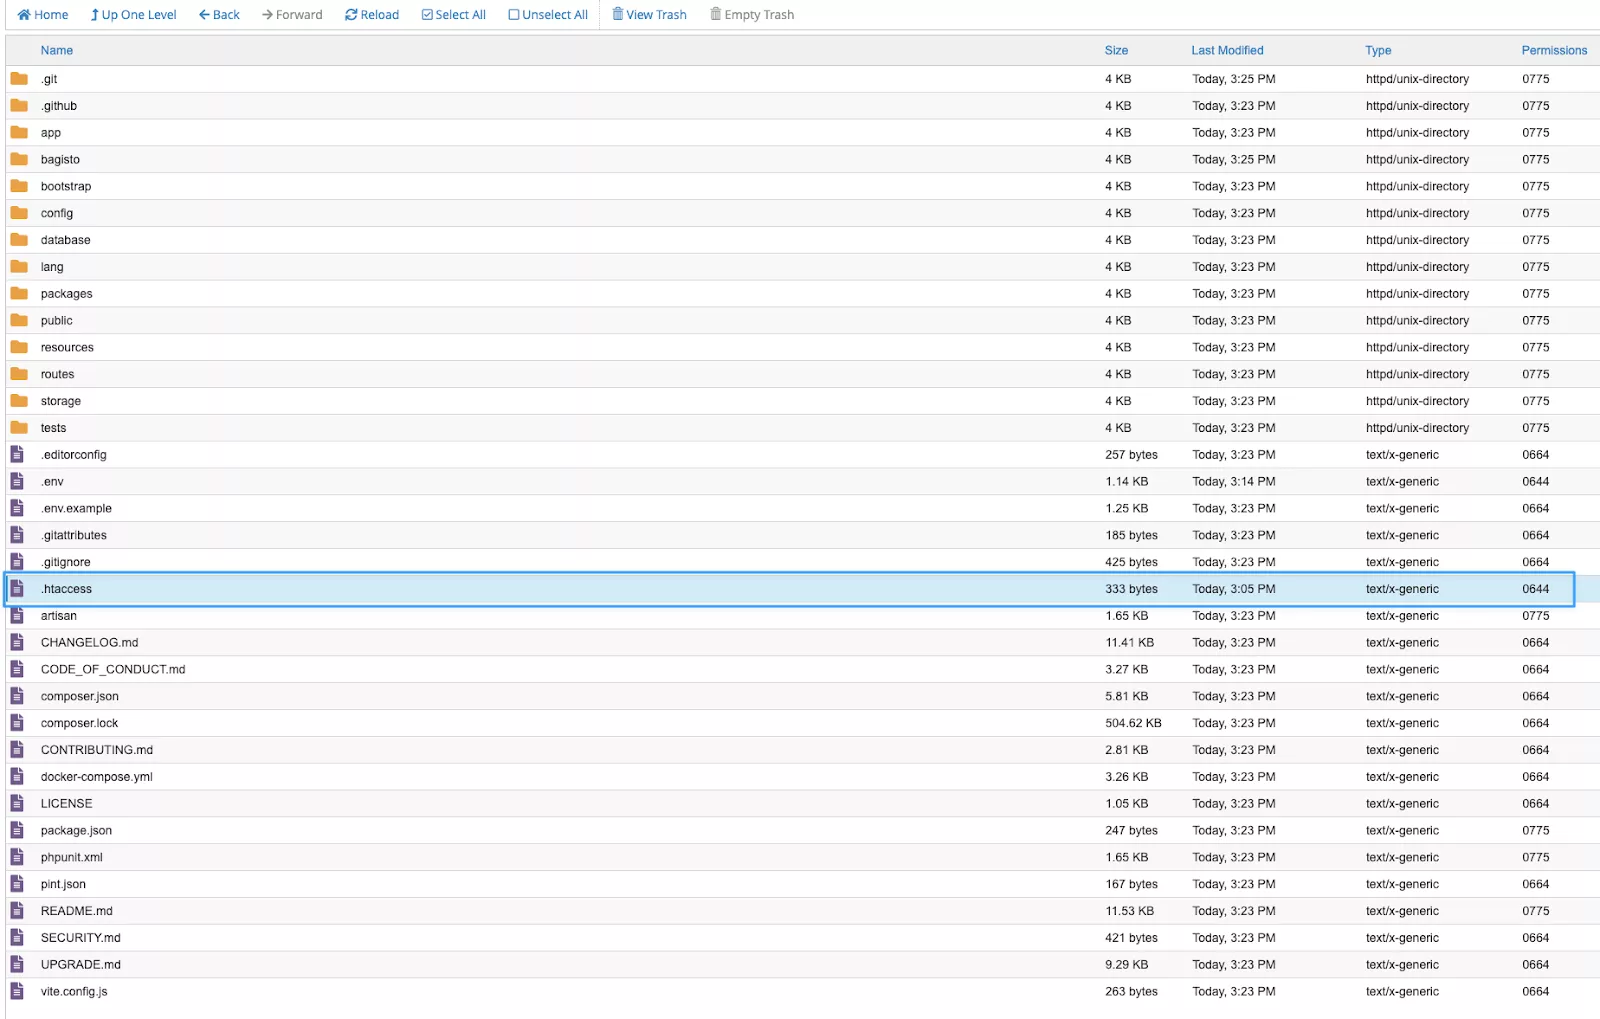Screen dimensions: 1600x1019
Task: Sort by Last Modified column
Action: (x=1227, y=50)
